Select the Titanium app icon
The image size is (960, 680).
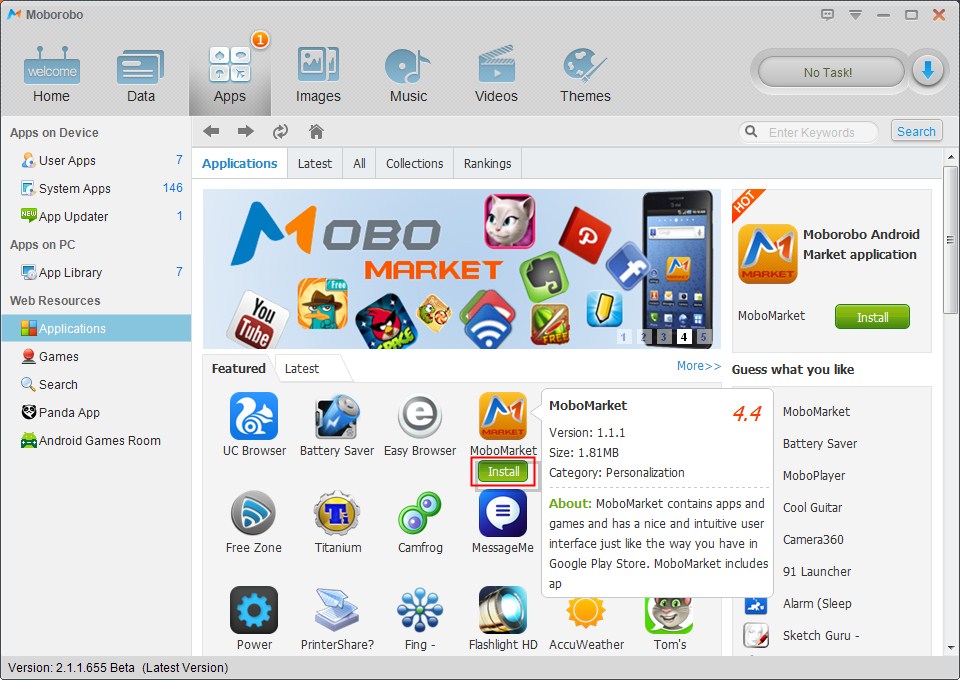(x=337, y=513)
